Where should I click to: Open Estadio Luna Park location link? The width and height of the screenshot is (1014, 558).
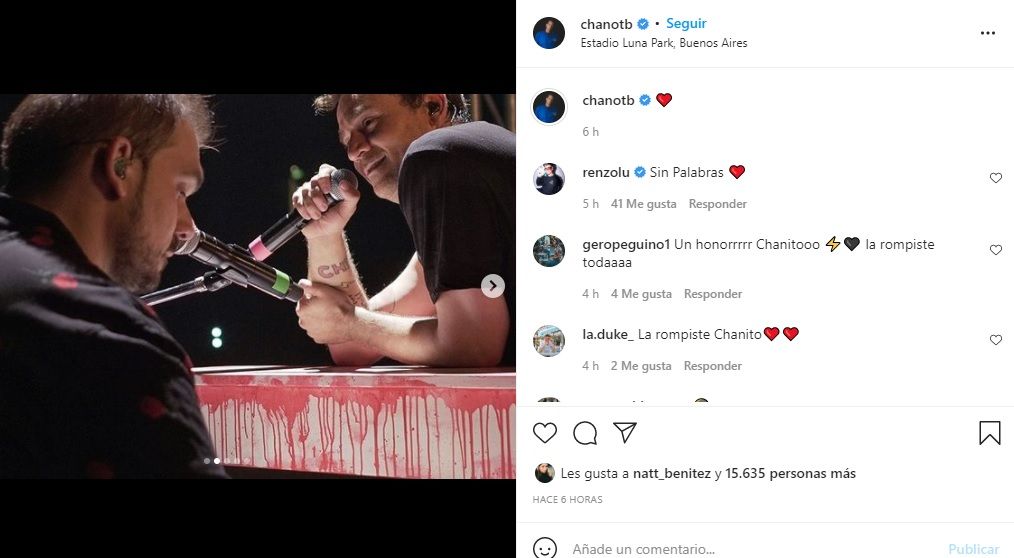pos(663,43)
